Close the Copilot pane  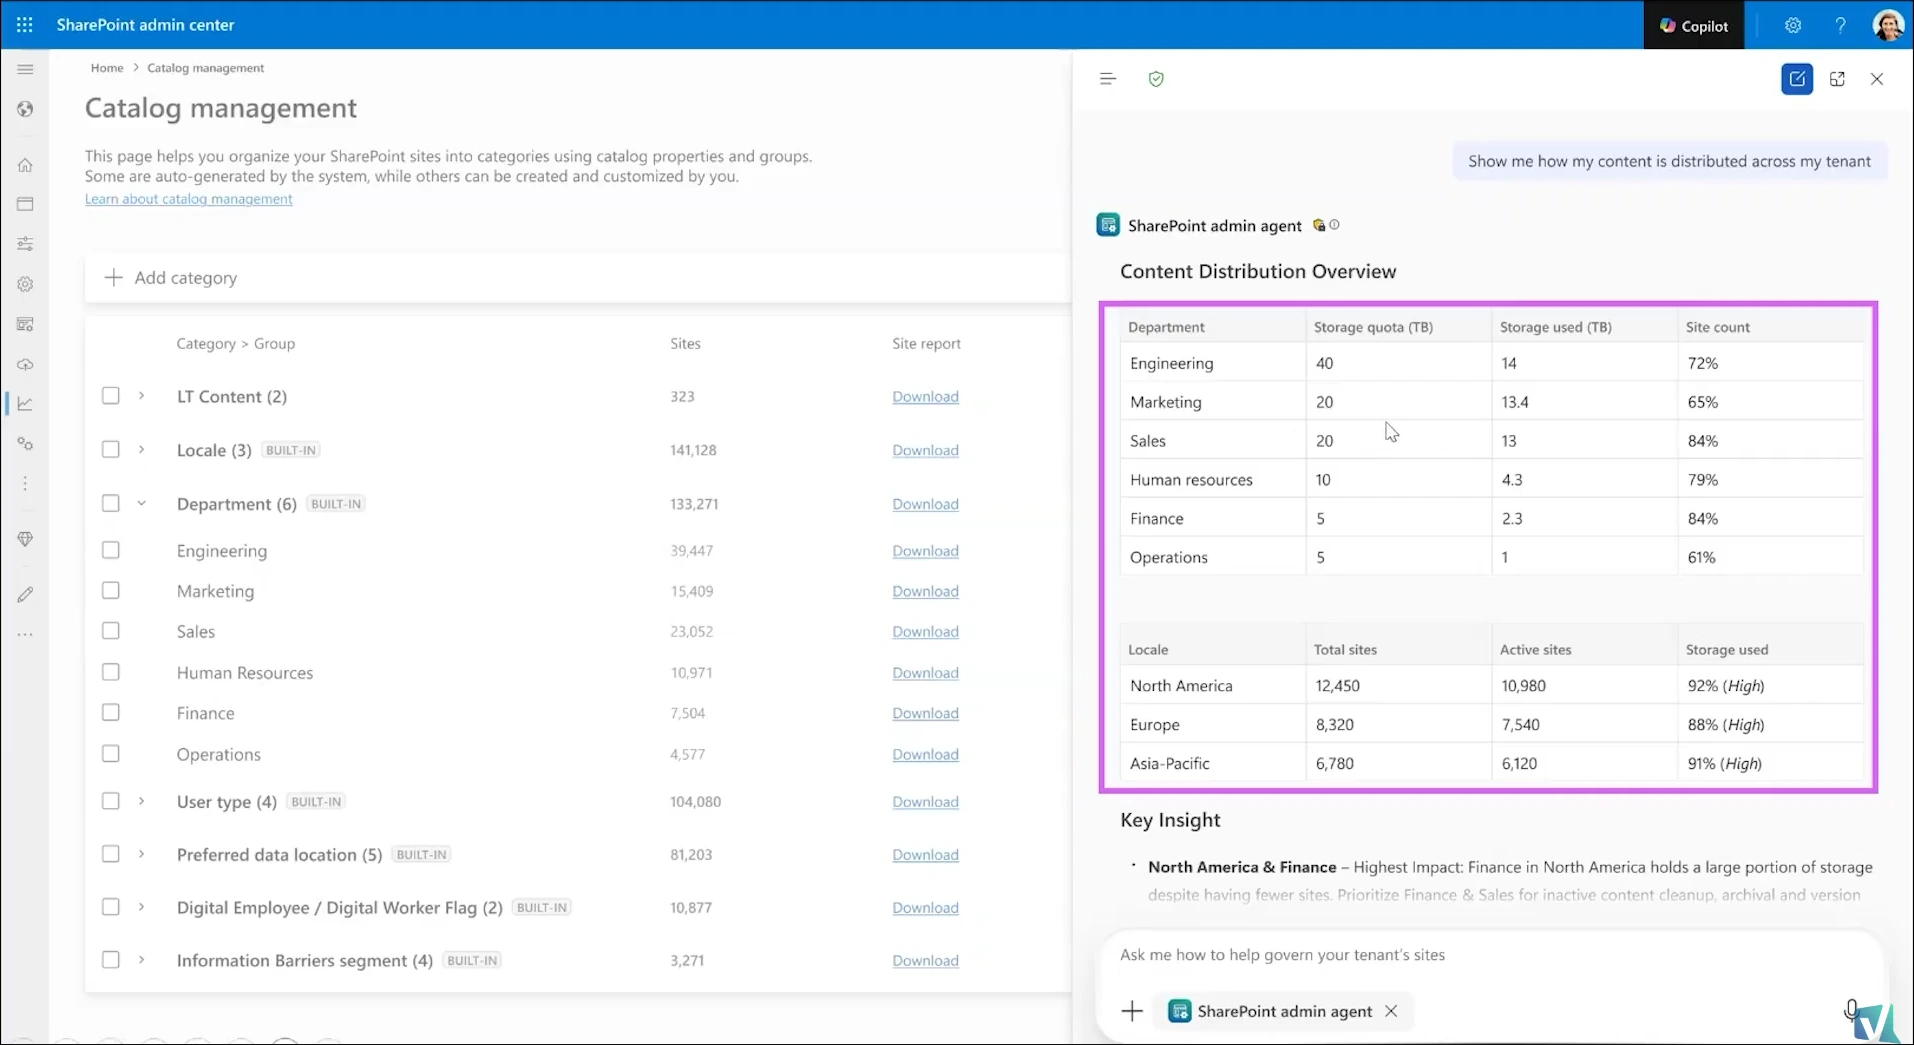point(1877,79)
